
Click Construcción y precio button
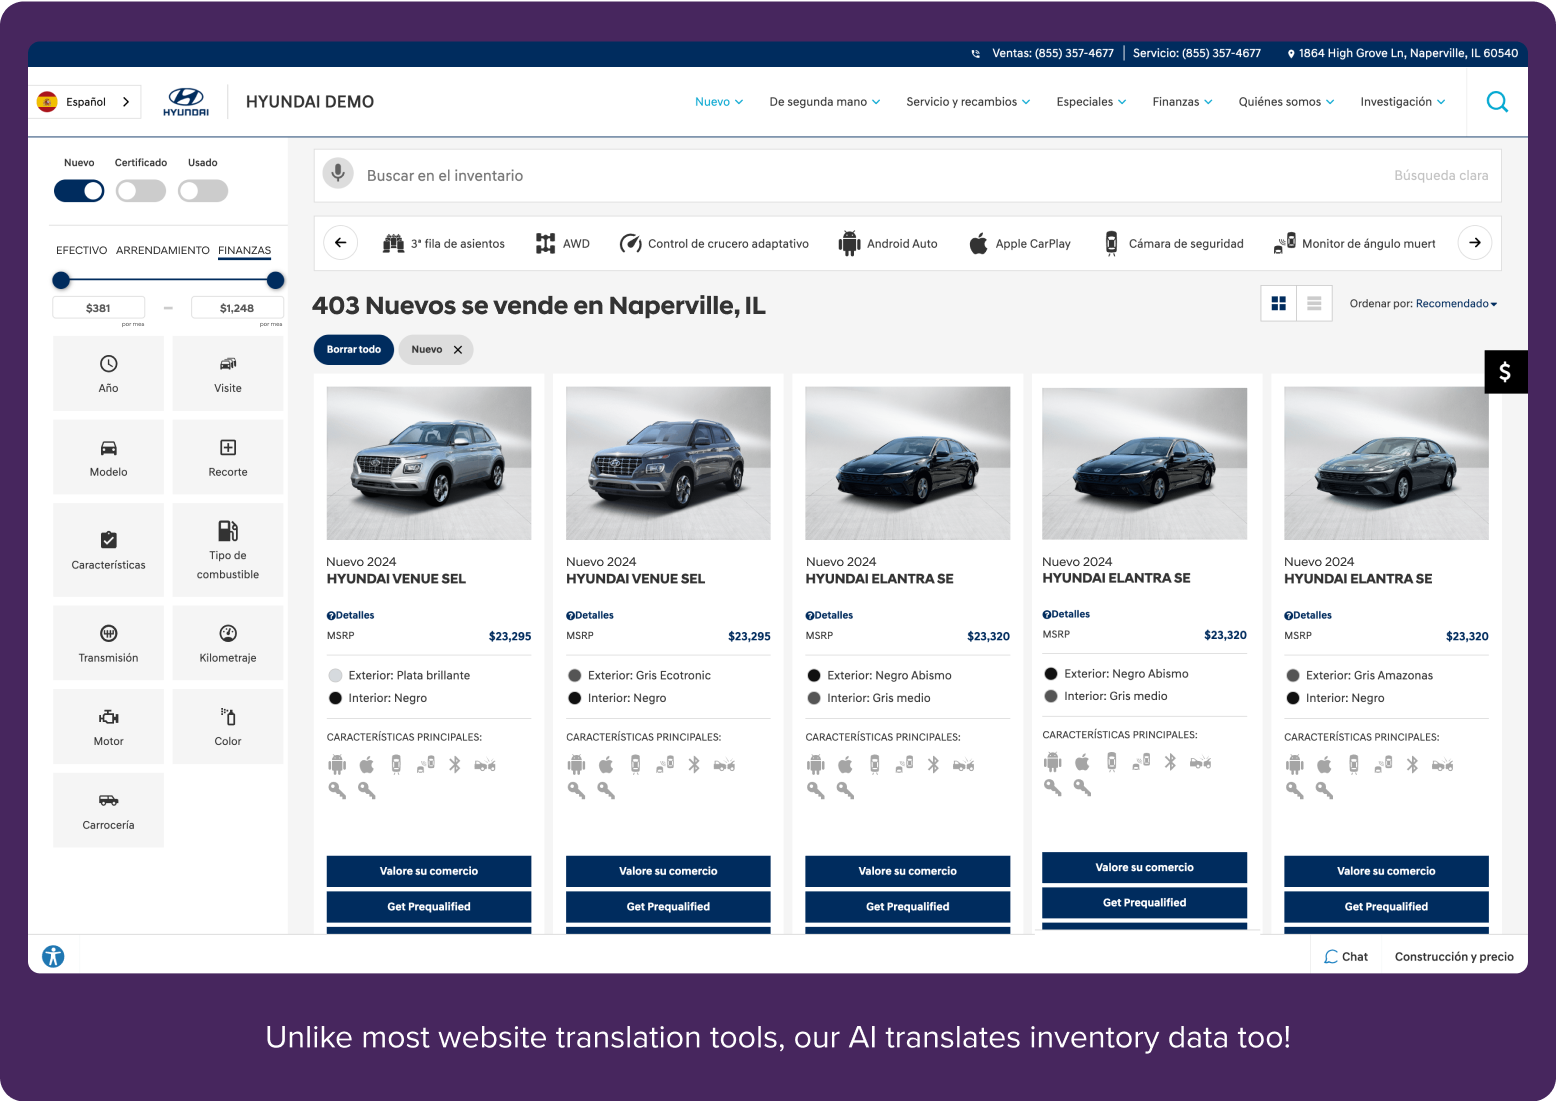pyautogui.click(x=1454, y=957)
